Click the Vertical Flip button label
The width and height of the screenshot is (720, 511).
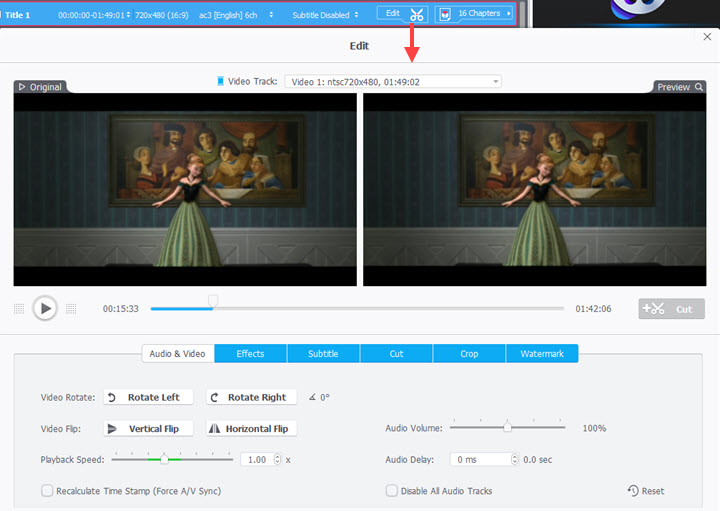154,429
